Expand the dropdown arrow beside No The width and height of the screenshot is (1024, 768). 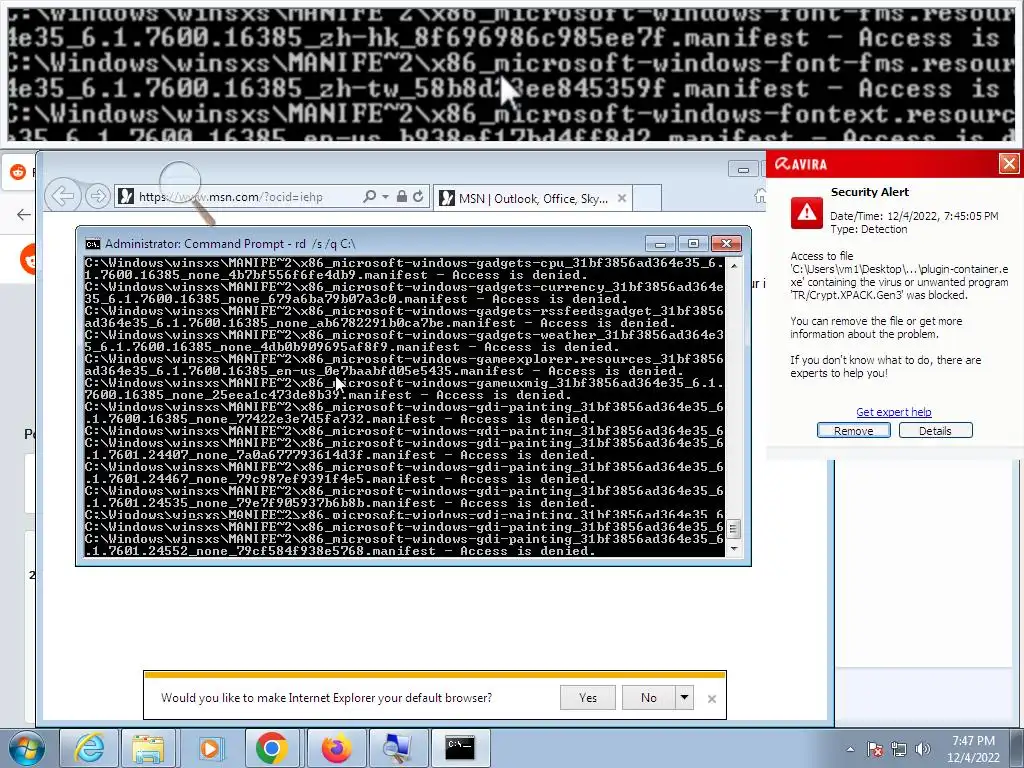click(684, 697)
